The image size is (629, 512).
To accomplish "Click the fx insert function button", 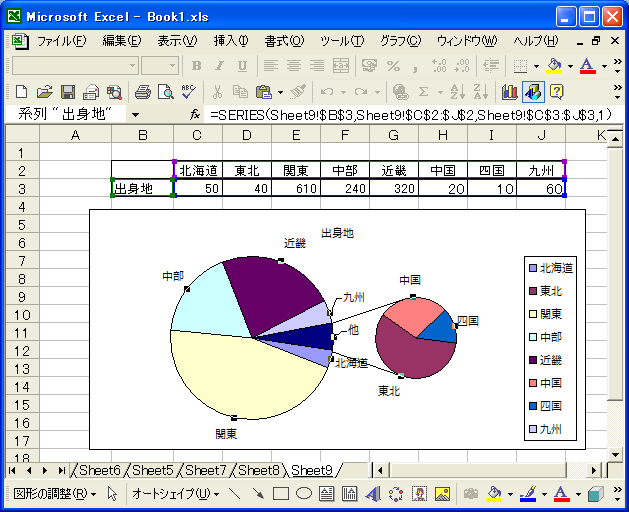I will point(195,115).
